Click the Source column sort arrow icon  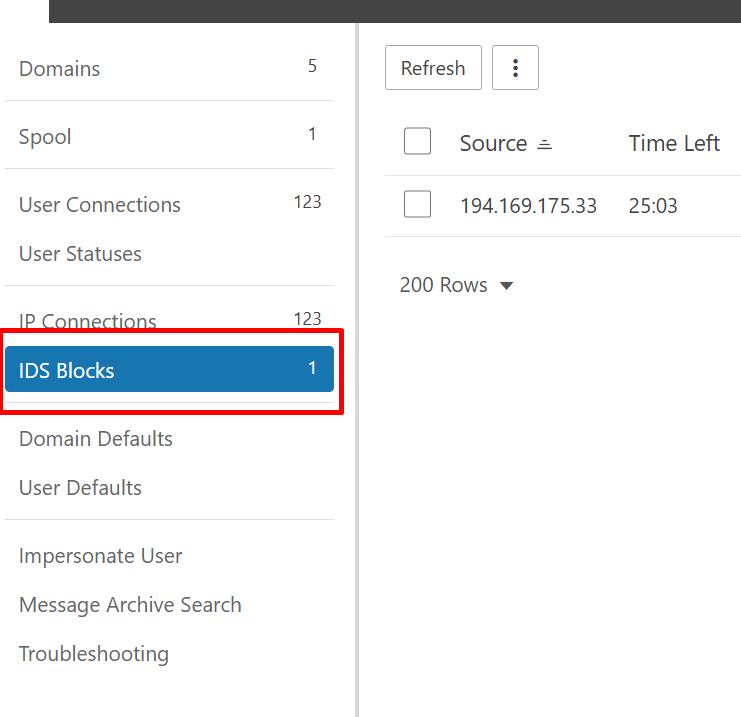click(x=544, y=144)
